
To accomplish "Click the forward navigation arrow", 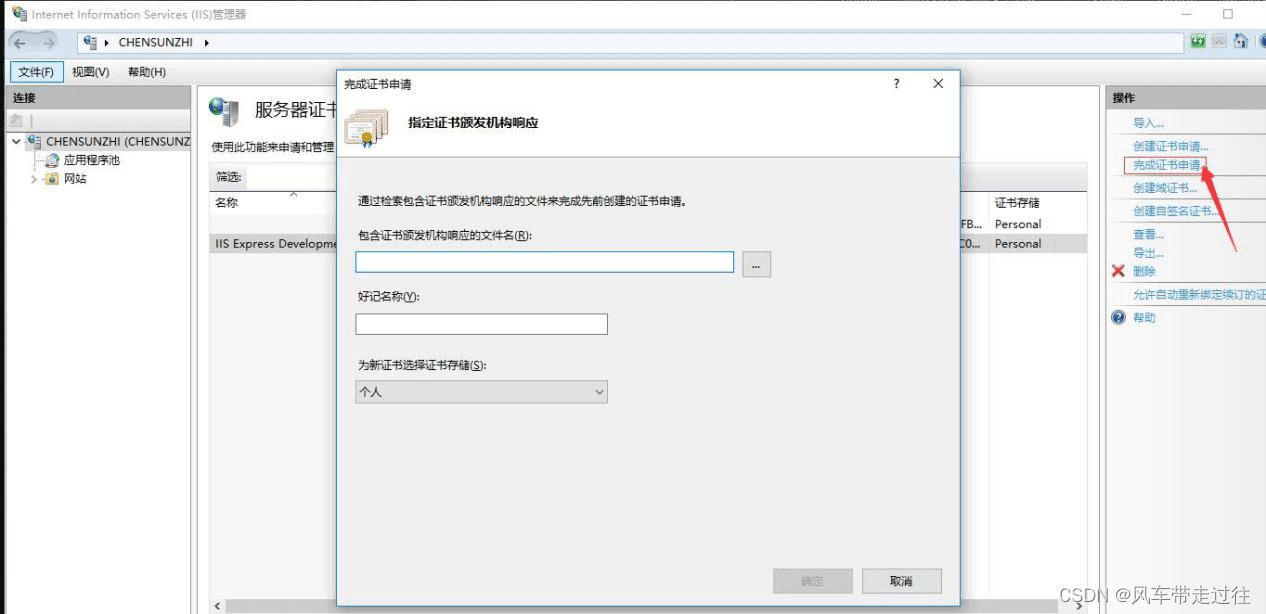I will pyautogui.click(x=48, y=43).
